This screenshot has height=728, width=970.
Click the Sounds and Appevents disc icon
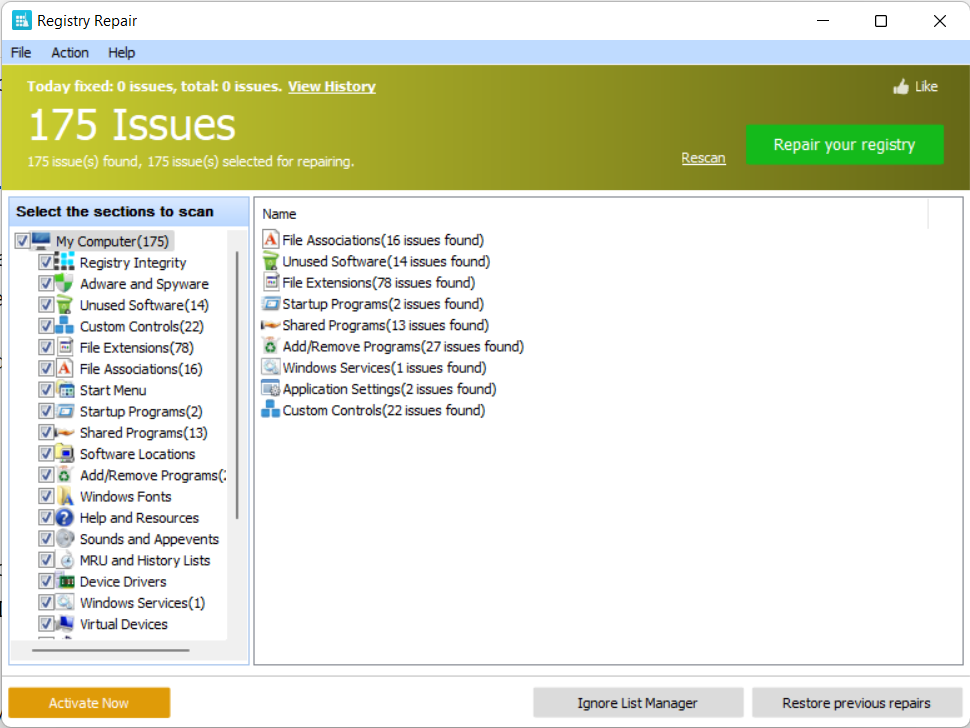(x=64, y=539)
